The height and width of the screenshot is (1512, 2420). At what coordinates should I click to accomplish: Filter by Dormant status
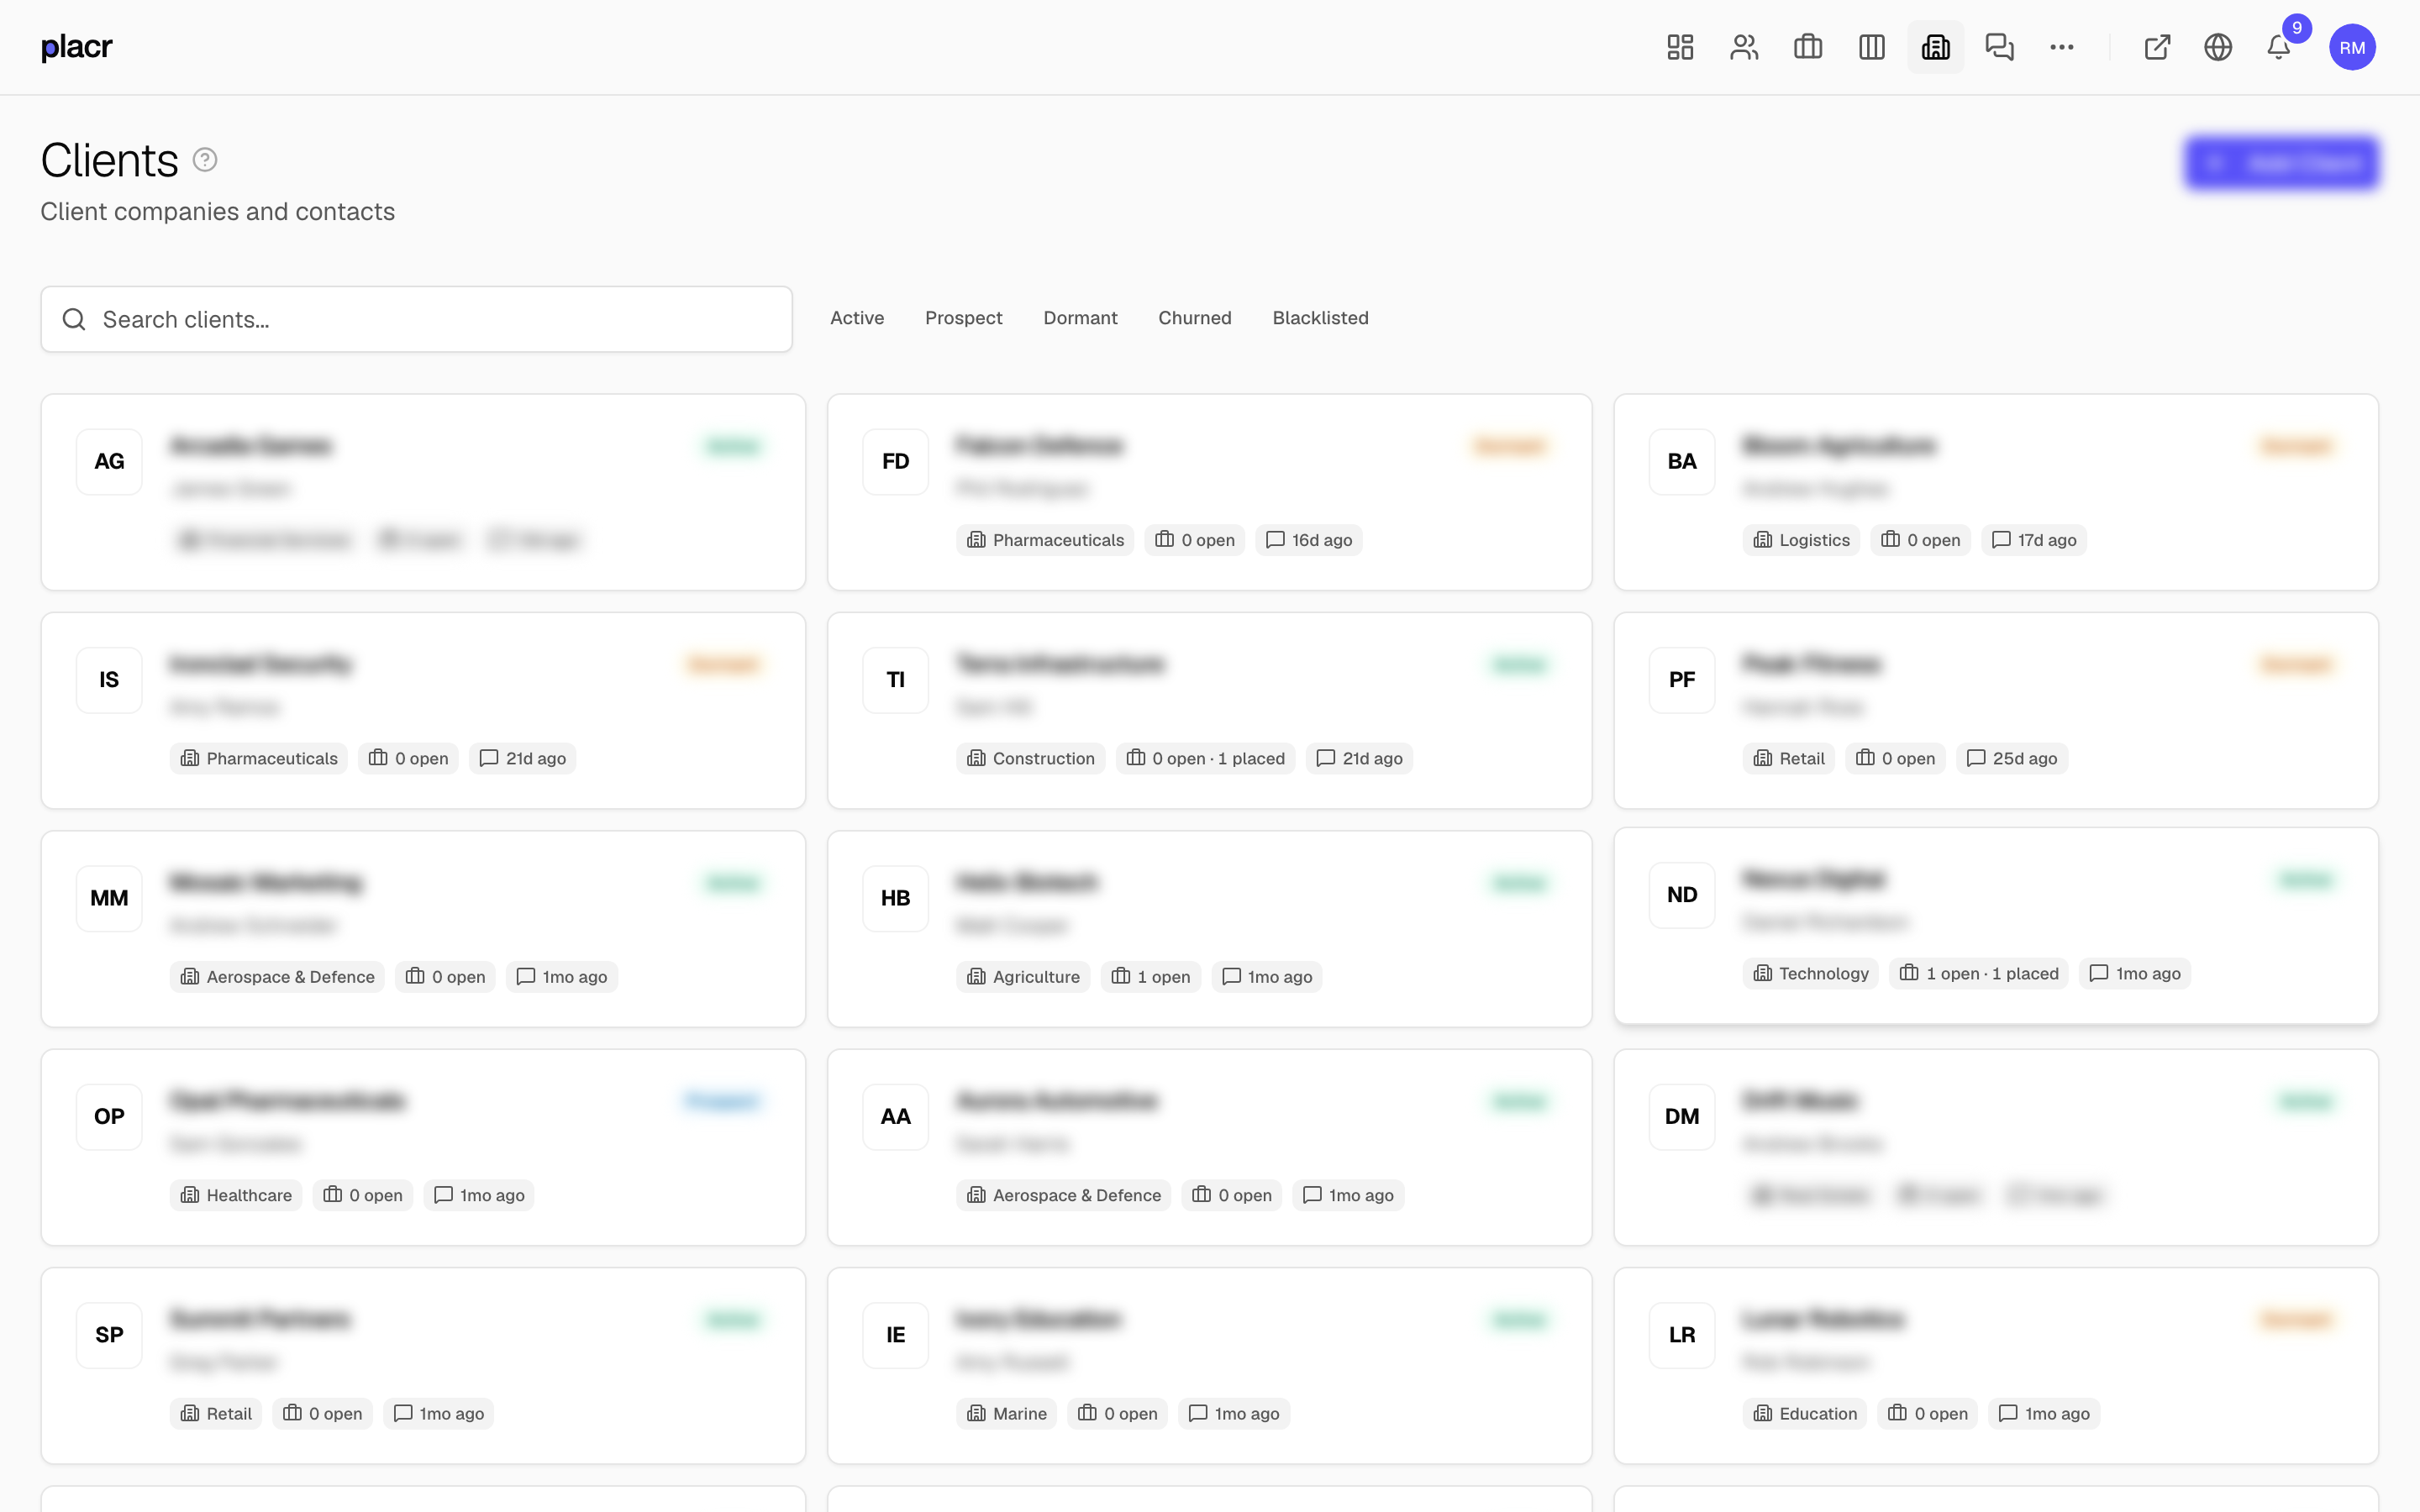(x=1080, y=318)
